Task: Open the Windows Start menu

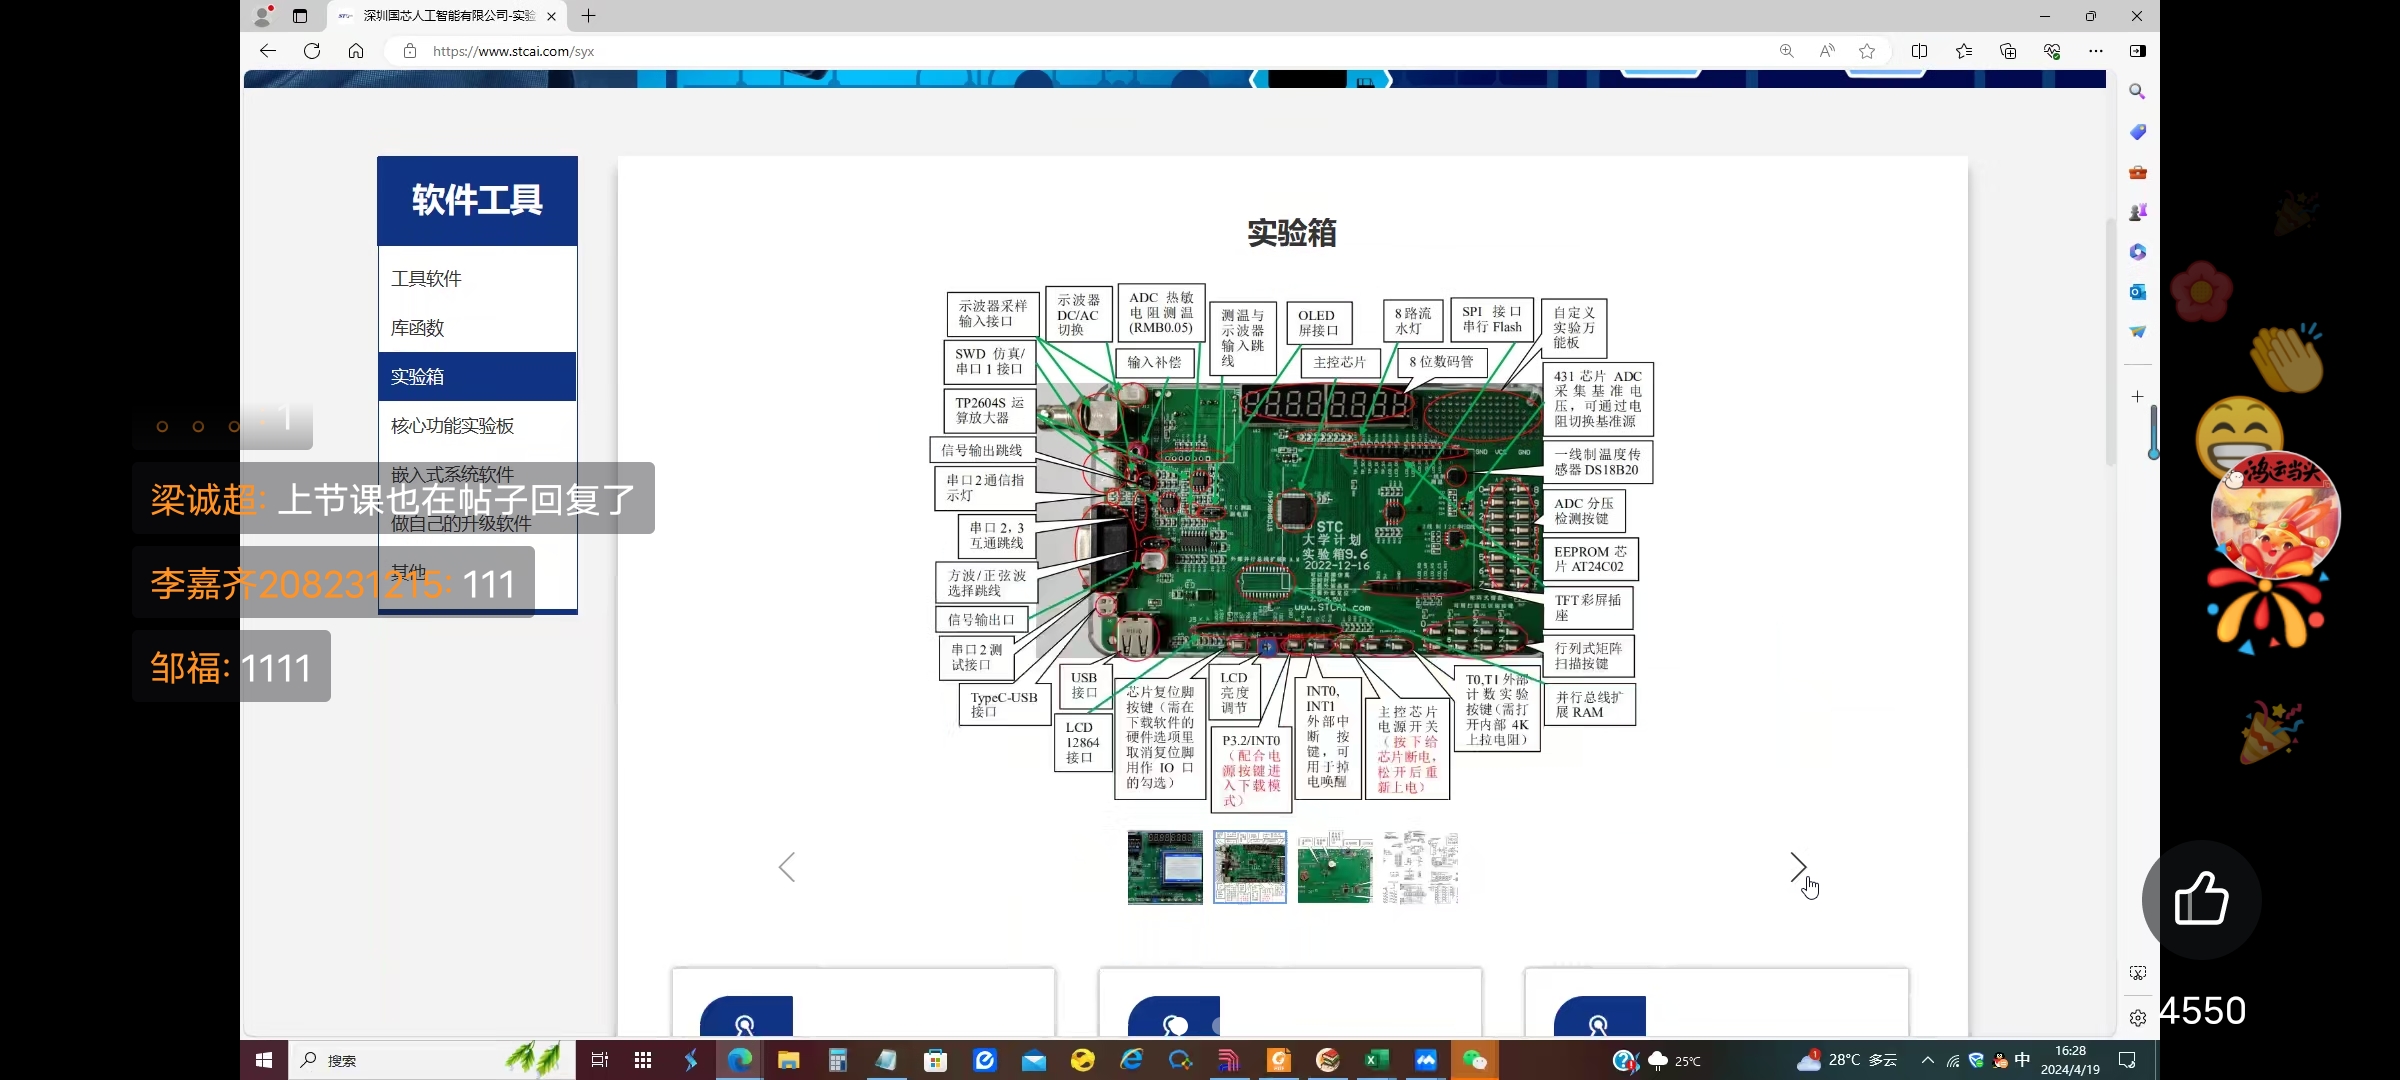Action: point(264,1060)
